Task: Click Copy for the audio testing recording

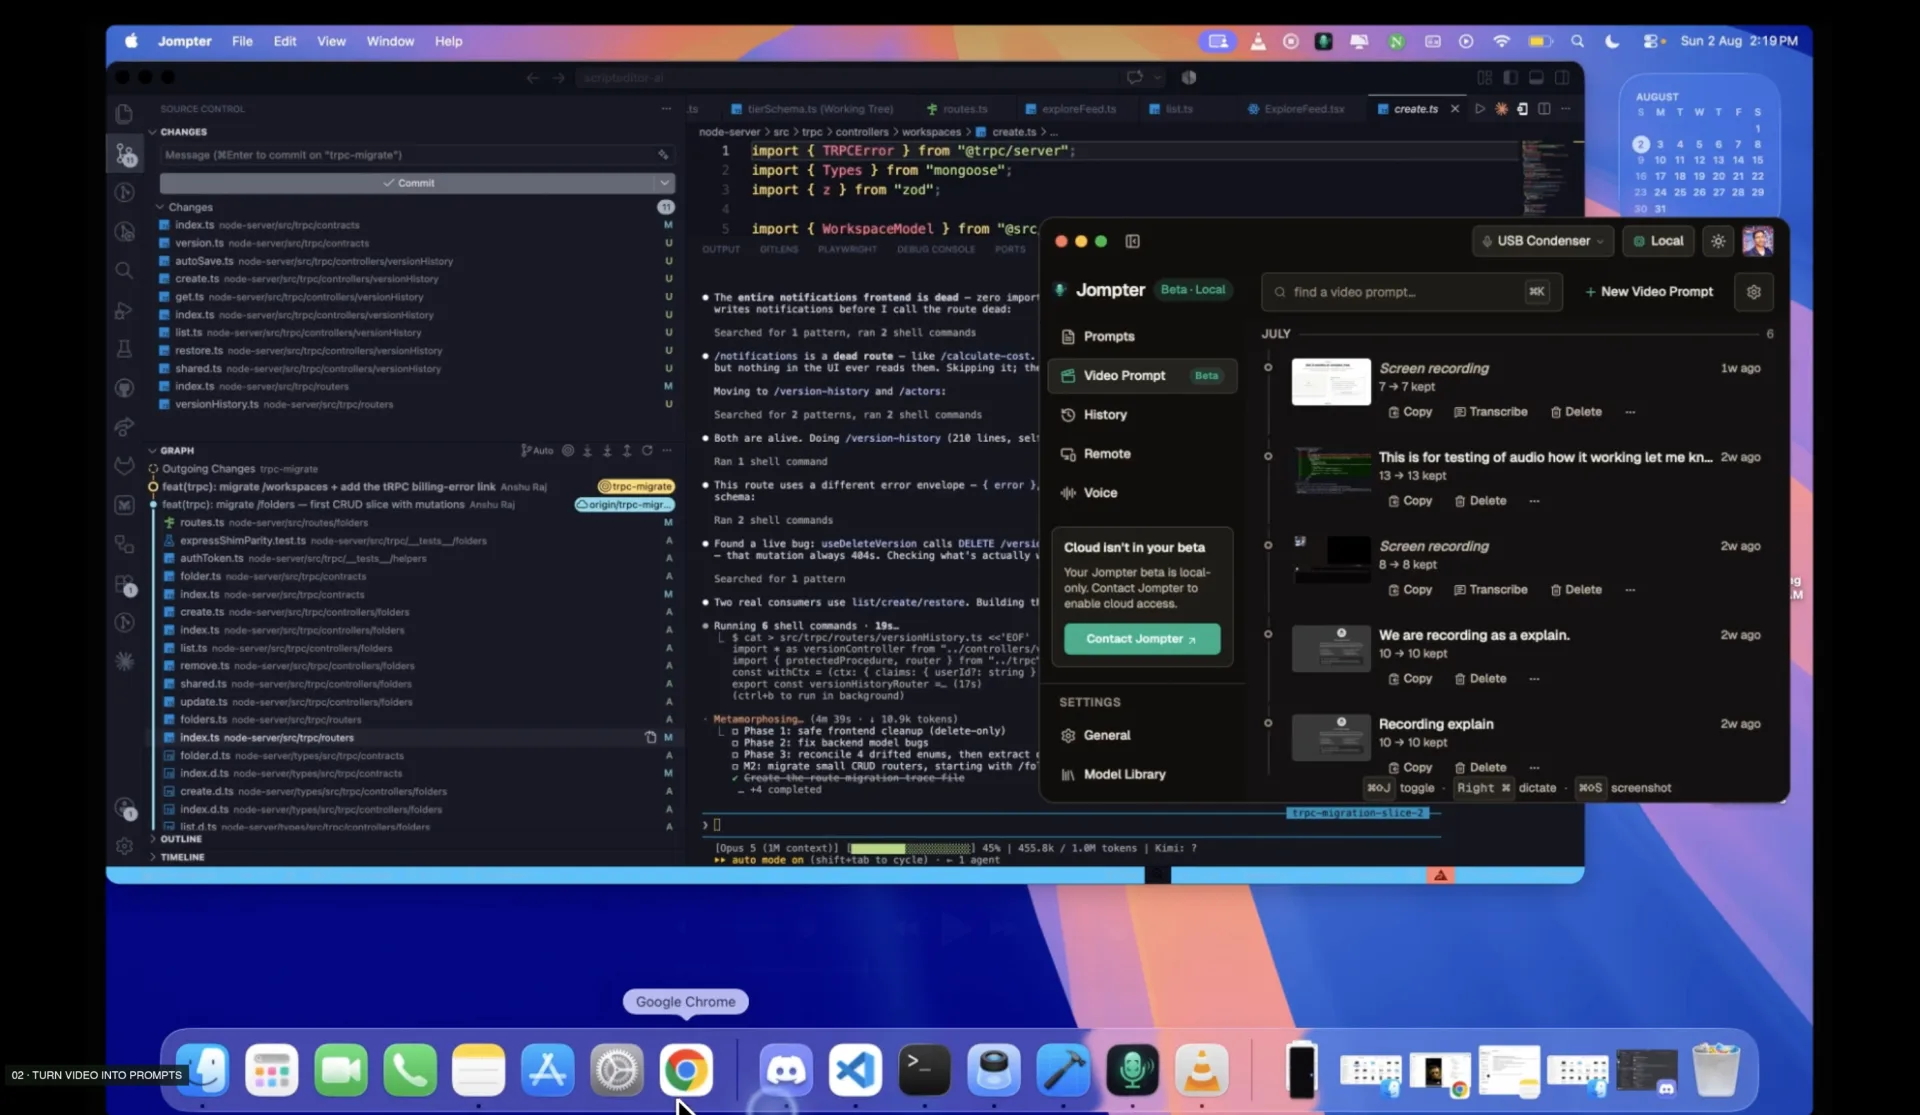Action: pyautogui.click(x=1410, y=501)
